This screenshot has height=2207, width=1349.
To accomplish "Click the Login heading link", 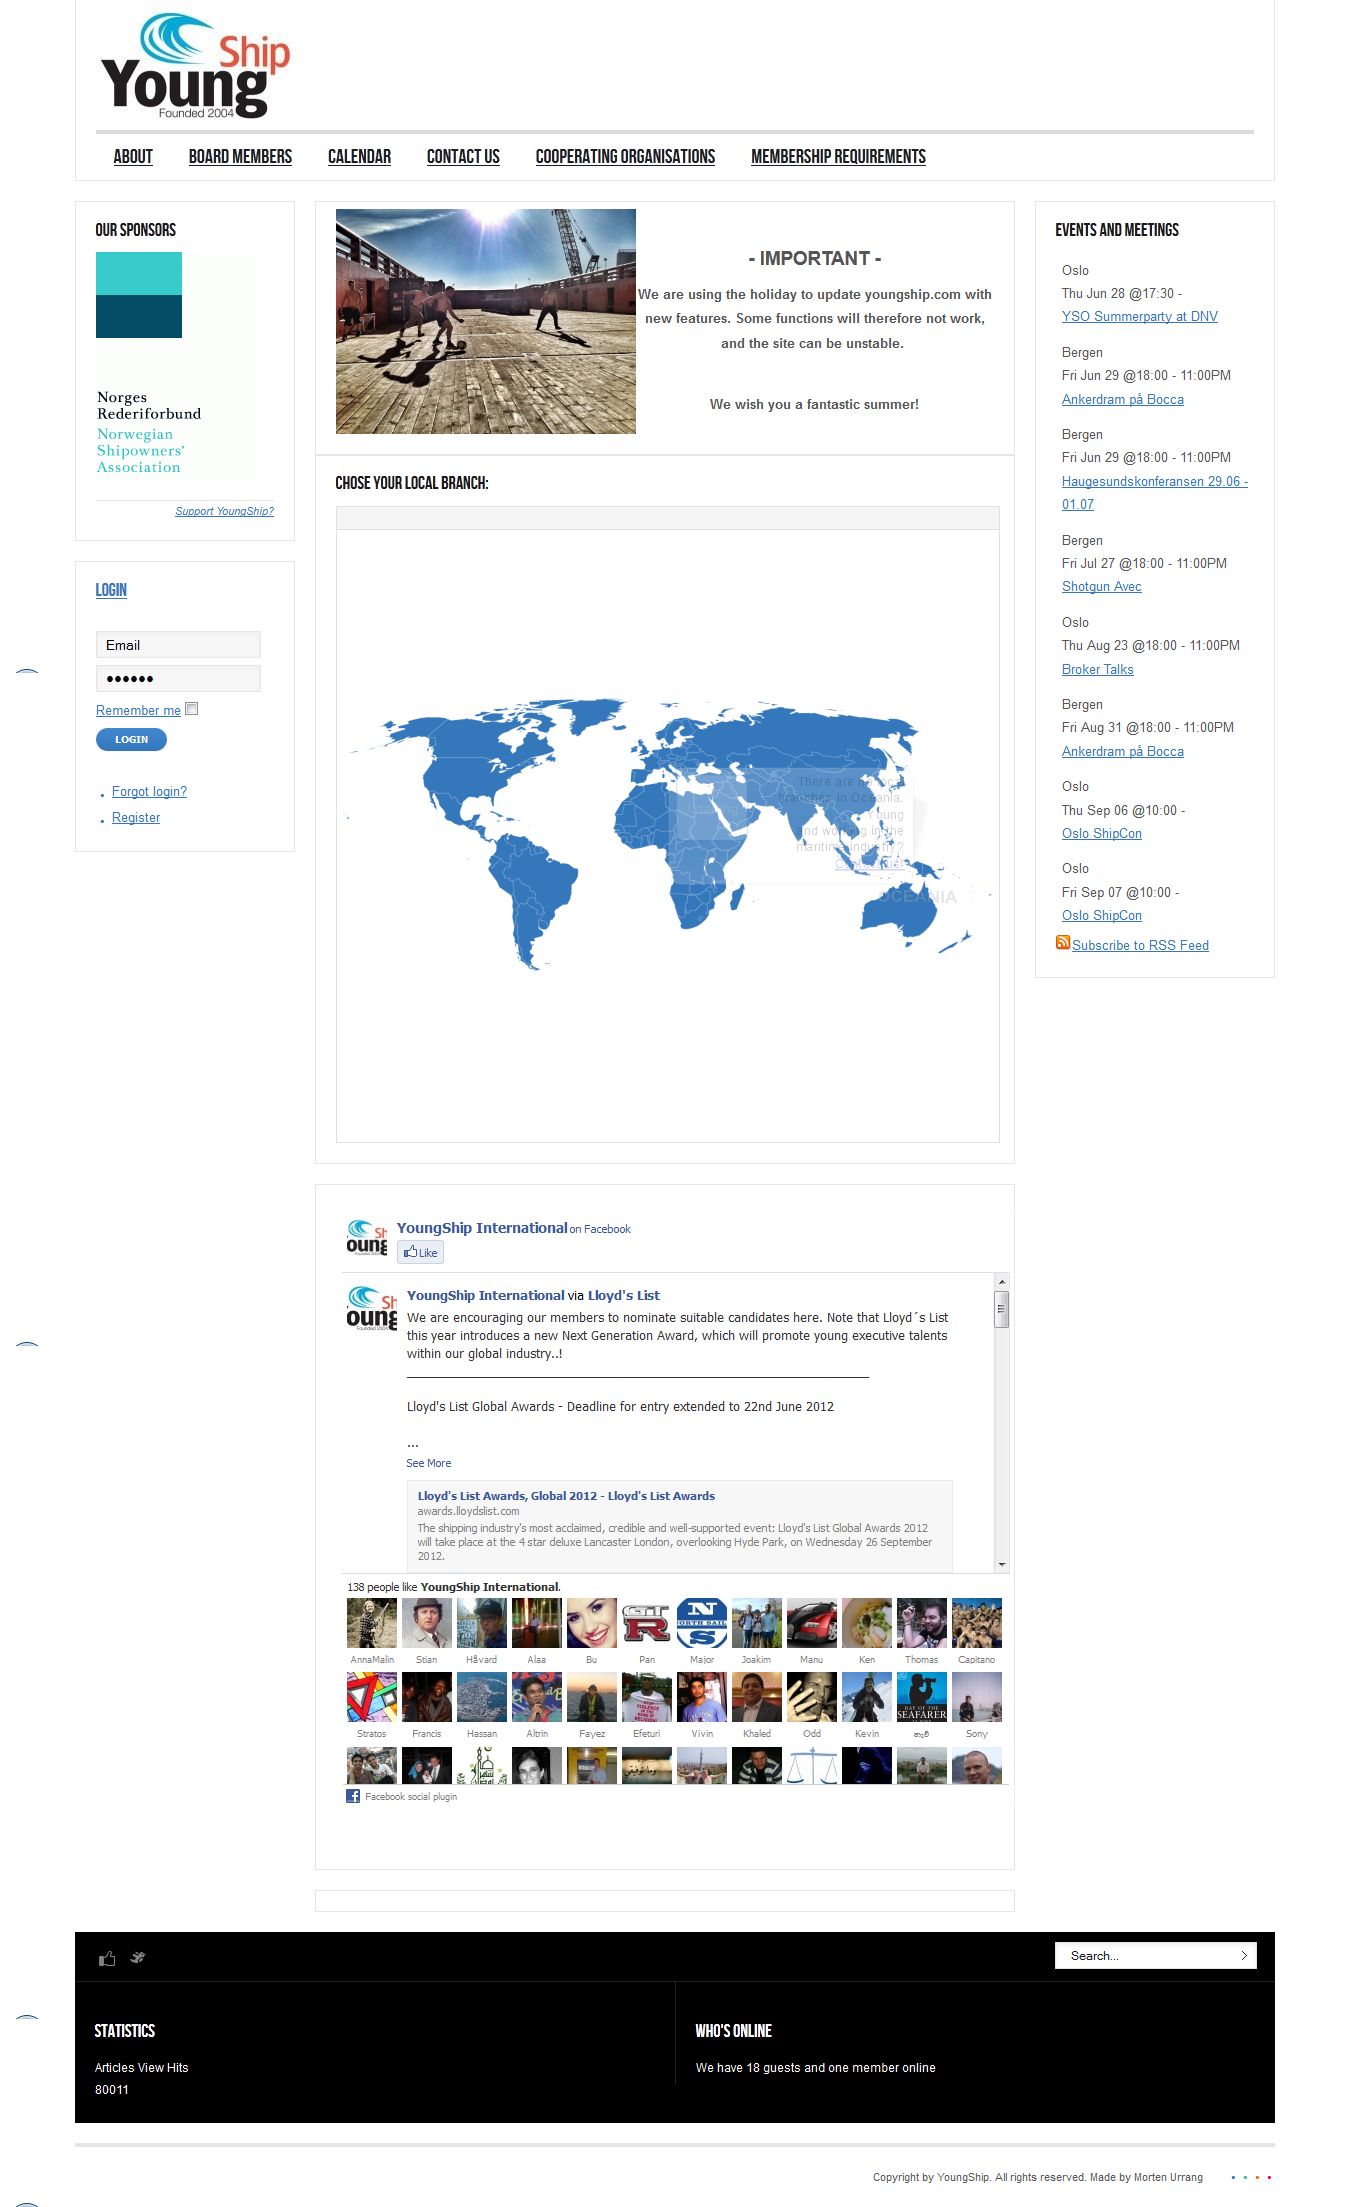I will 111,590.
